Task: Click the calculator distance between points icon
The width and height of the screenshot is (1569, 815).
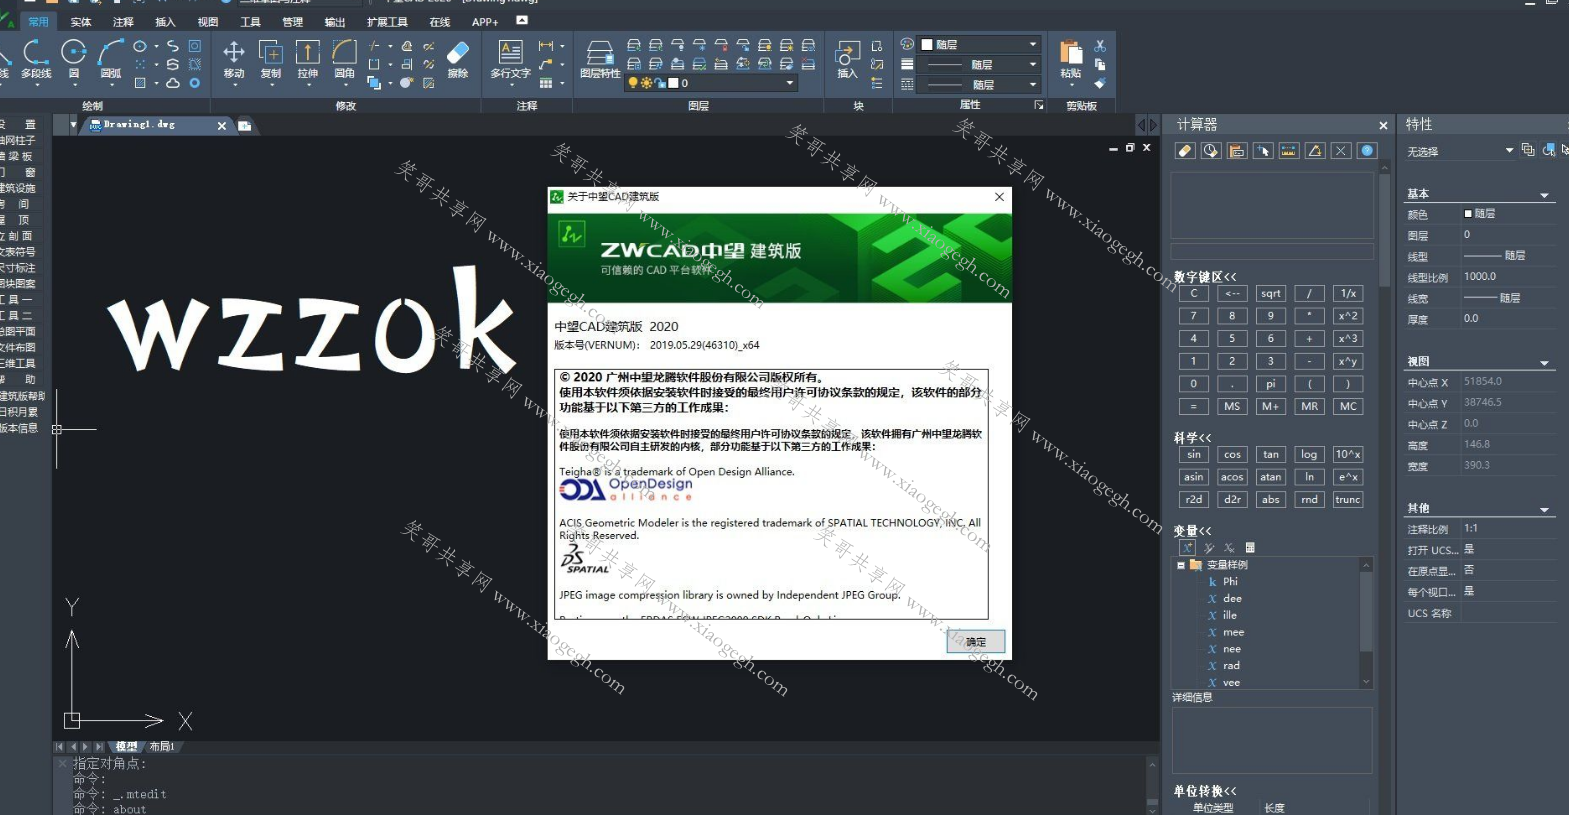Action: pyautogui.click(x=1289, y=151)
